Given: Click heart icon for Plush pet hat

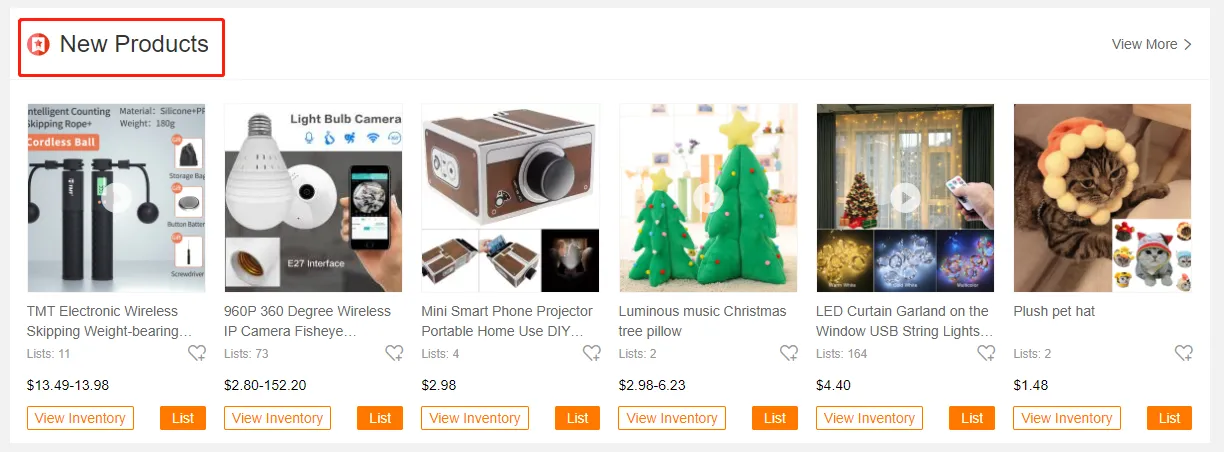Looking at the screenshot, I should click(1184, 353).
